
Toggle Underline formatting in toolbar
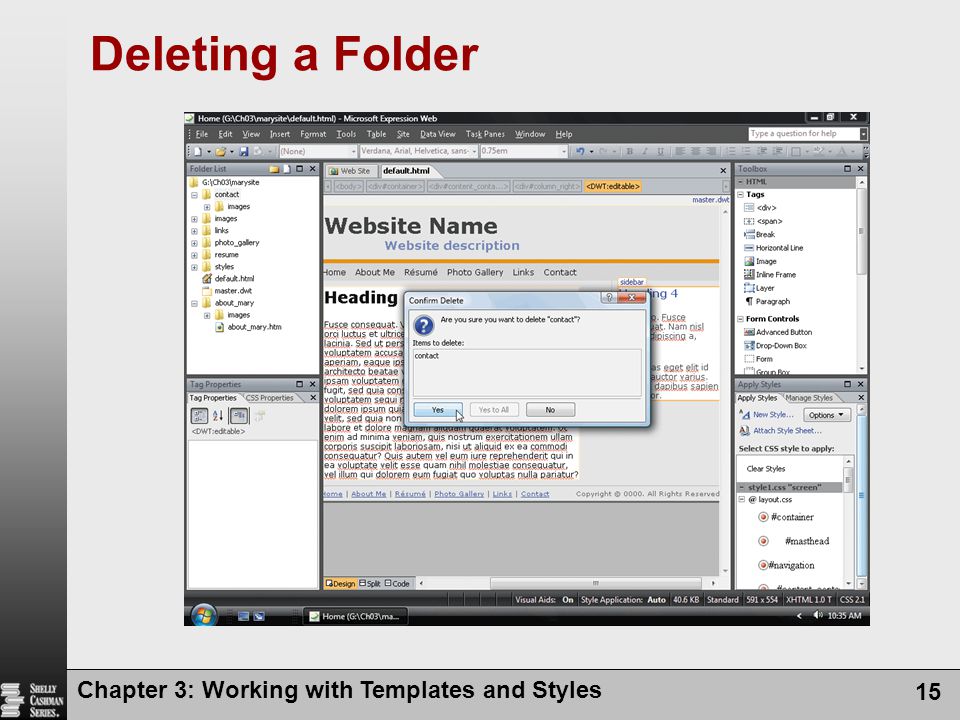pos(660,151)
